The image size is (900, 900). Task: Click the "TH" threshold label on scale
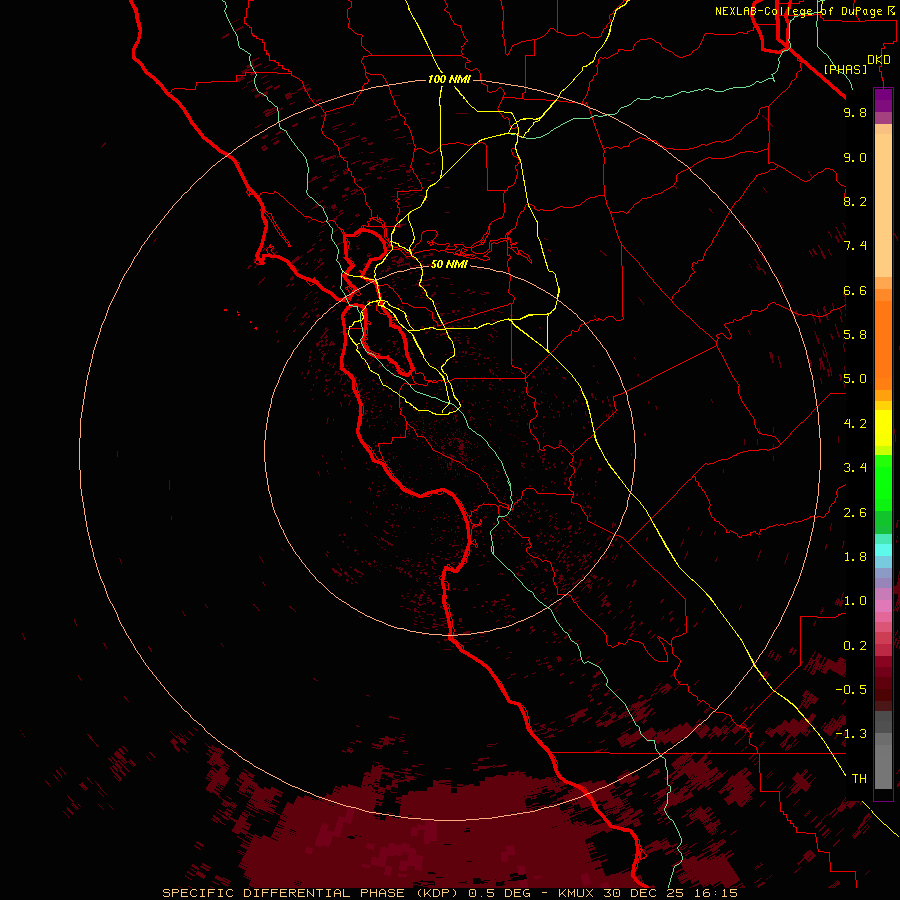click(859, 779)
